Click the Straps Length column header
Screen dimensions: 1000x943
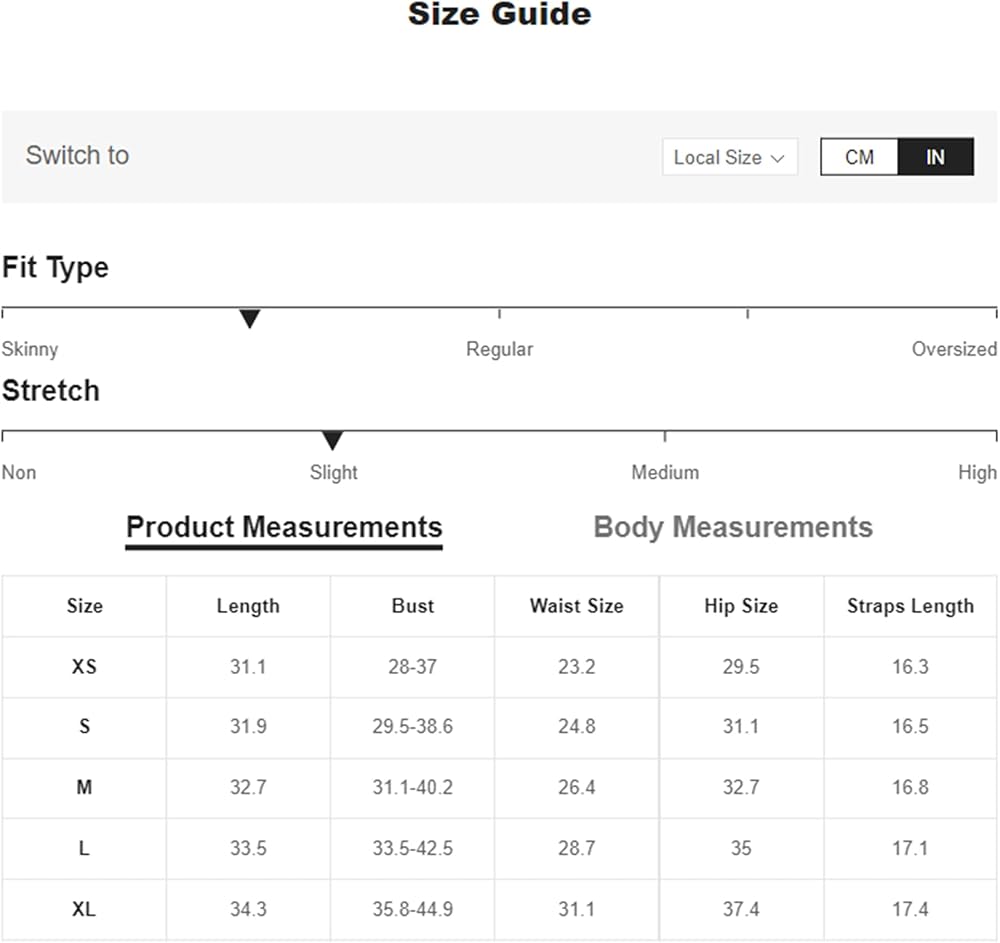pyautogui.click(x=910, y=606)
